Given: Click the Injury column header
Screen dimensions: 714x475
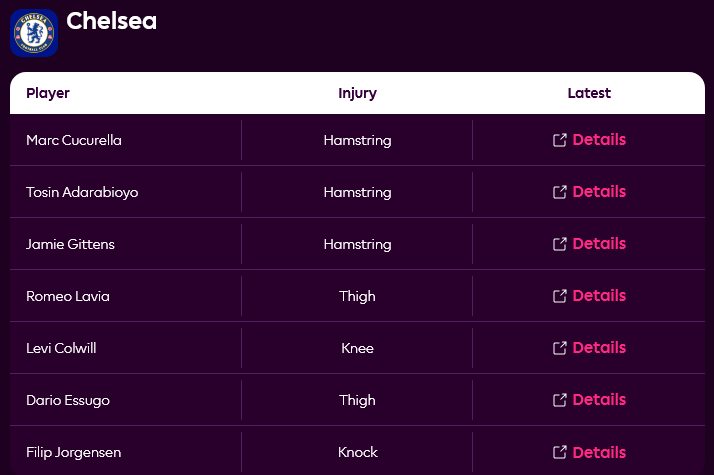Looking at the screenshot, I should (x=357, y=93).
